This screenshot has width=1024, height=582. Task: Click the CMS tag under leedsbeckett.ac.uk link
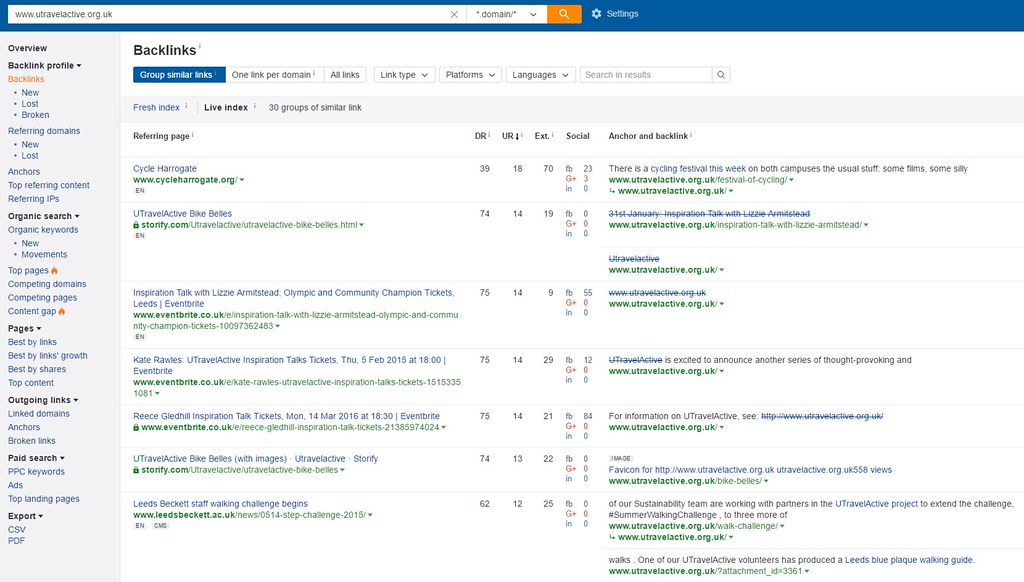click(160, 526)
